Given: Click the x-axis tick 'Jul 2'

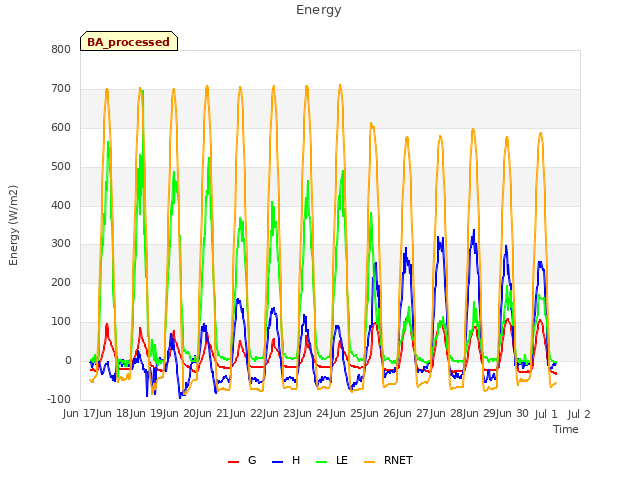Looking at the screenshot, I should click(579, 415).
